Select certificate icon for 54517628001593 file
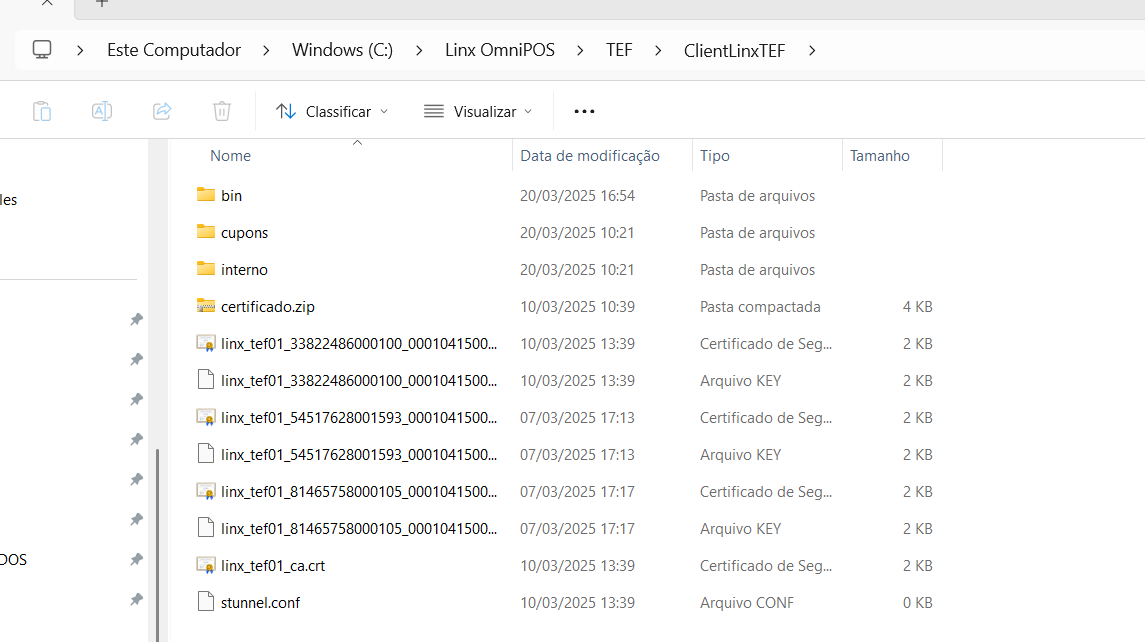Screen dimensions: 1145x642 click(x=206, y=417)
